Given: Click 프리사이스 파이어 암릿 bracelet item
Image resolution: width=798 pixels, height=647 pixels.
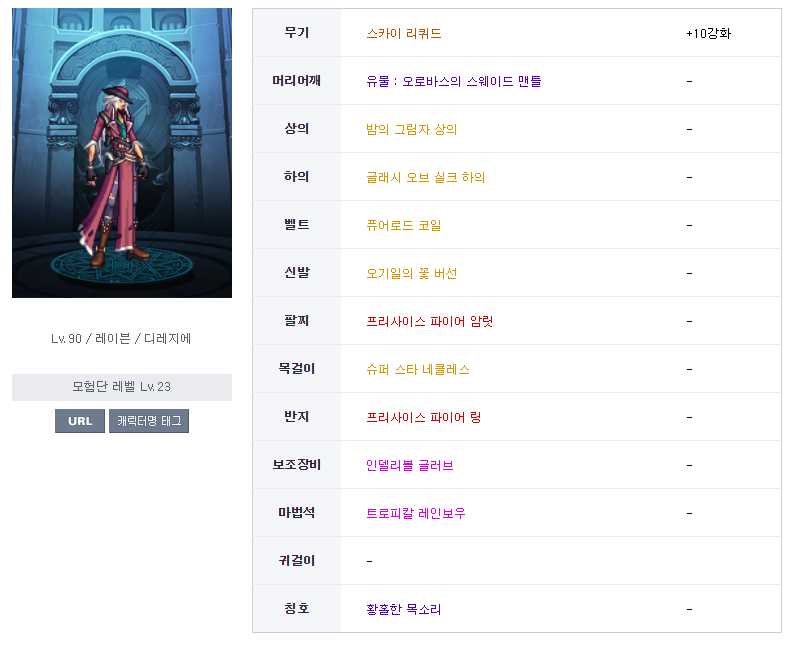Looking at the screenshot, I should point(430,321).
